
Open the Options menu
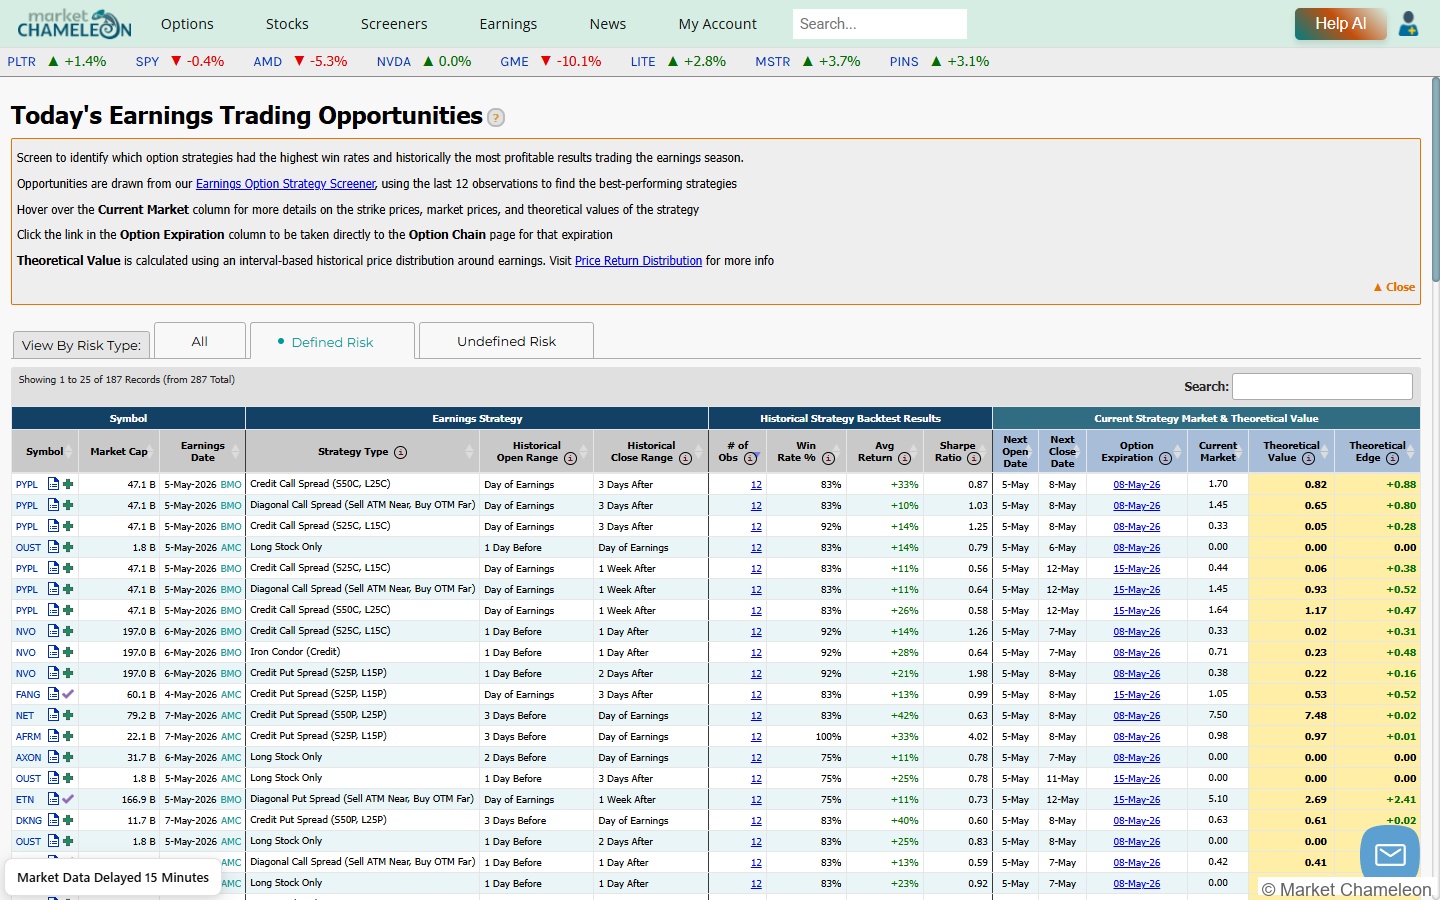click(187, 24)
